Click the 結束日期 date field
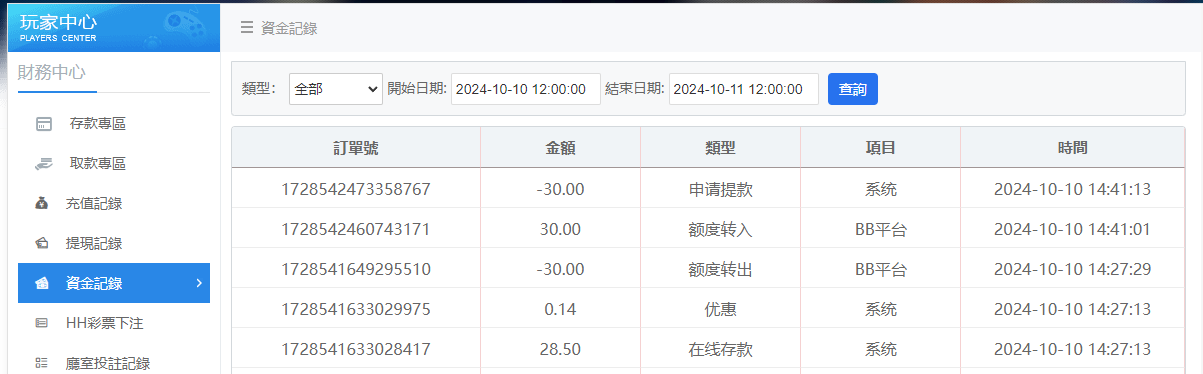Viewport: 1203px width, 374px height. coord(744,89)
